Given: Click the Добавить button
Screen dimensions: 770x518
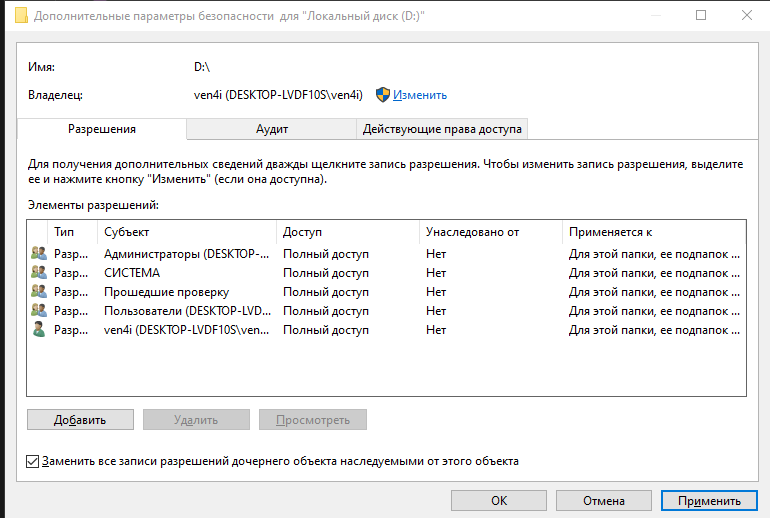Looking at the screenshot, I should point(80,420).
